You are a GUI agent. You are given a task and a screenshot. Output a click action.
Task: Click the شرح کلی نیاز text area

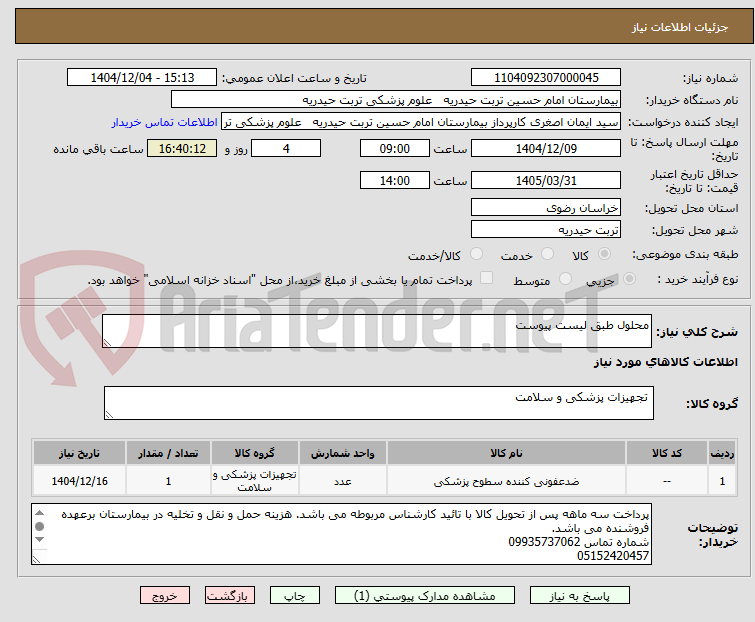[x=377, y=331]
